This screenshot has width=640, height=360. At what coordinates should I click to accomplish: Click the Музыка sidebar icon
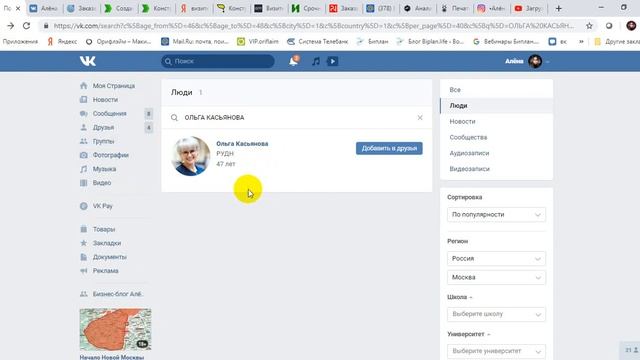tap(84, 169)
